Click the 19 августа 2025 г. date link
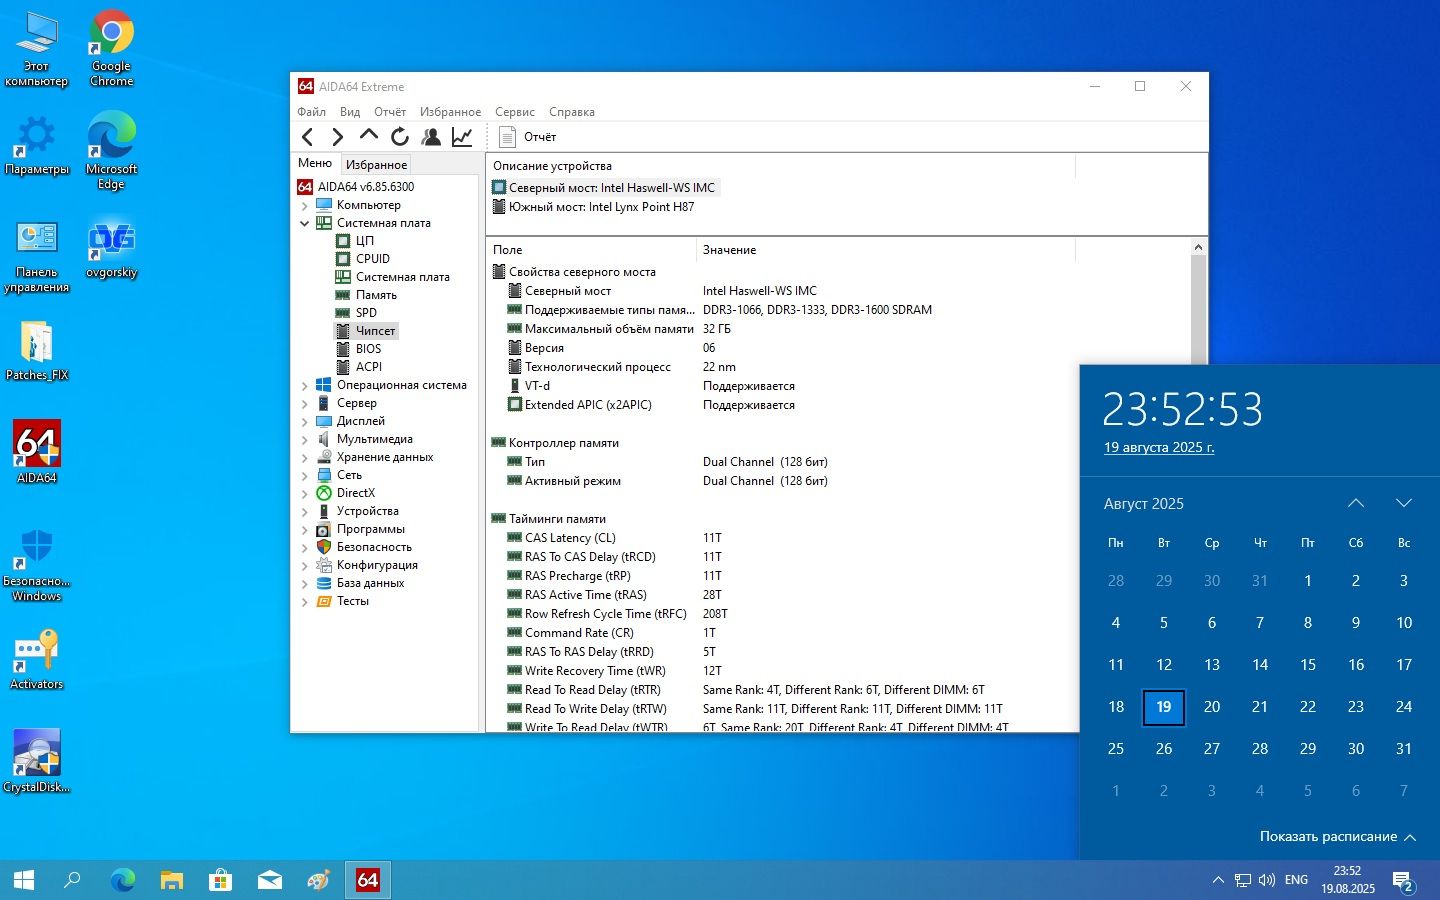 (x=1159, y=447)
